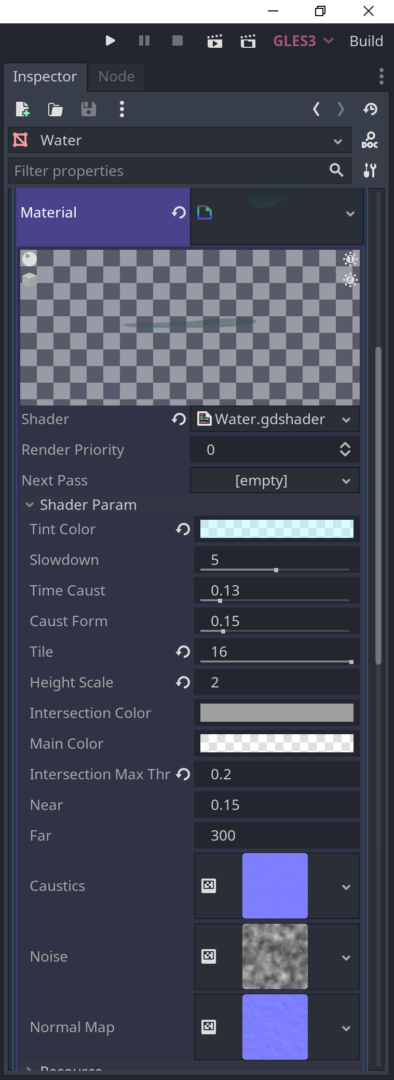Open the GLES3 renderer dropdown
394x1080 pixels.
click(303, 41)
